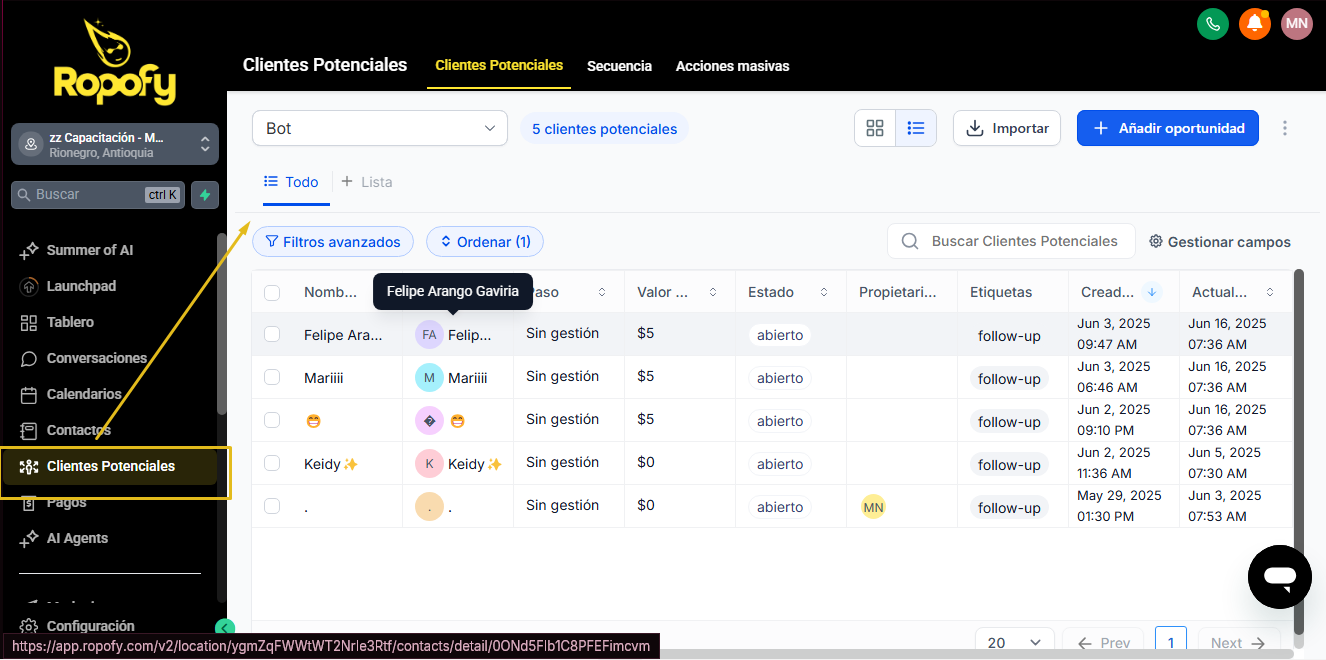Expand the zz Capacitación location switcher
1326x660 pixels.
point(115,144)
